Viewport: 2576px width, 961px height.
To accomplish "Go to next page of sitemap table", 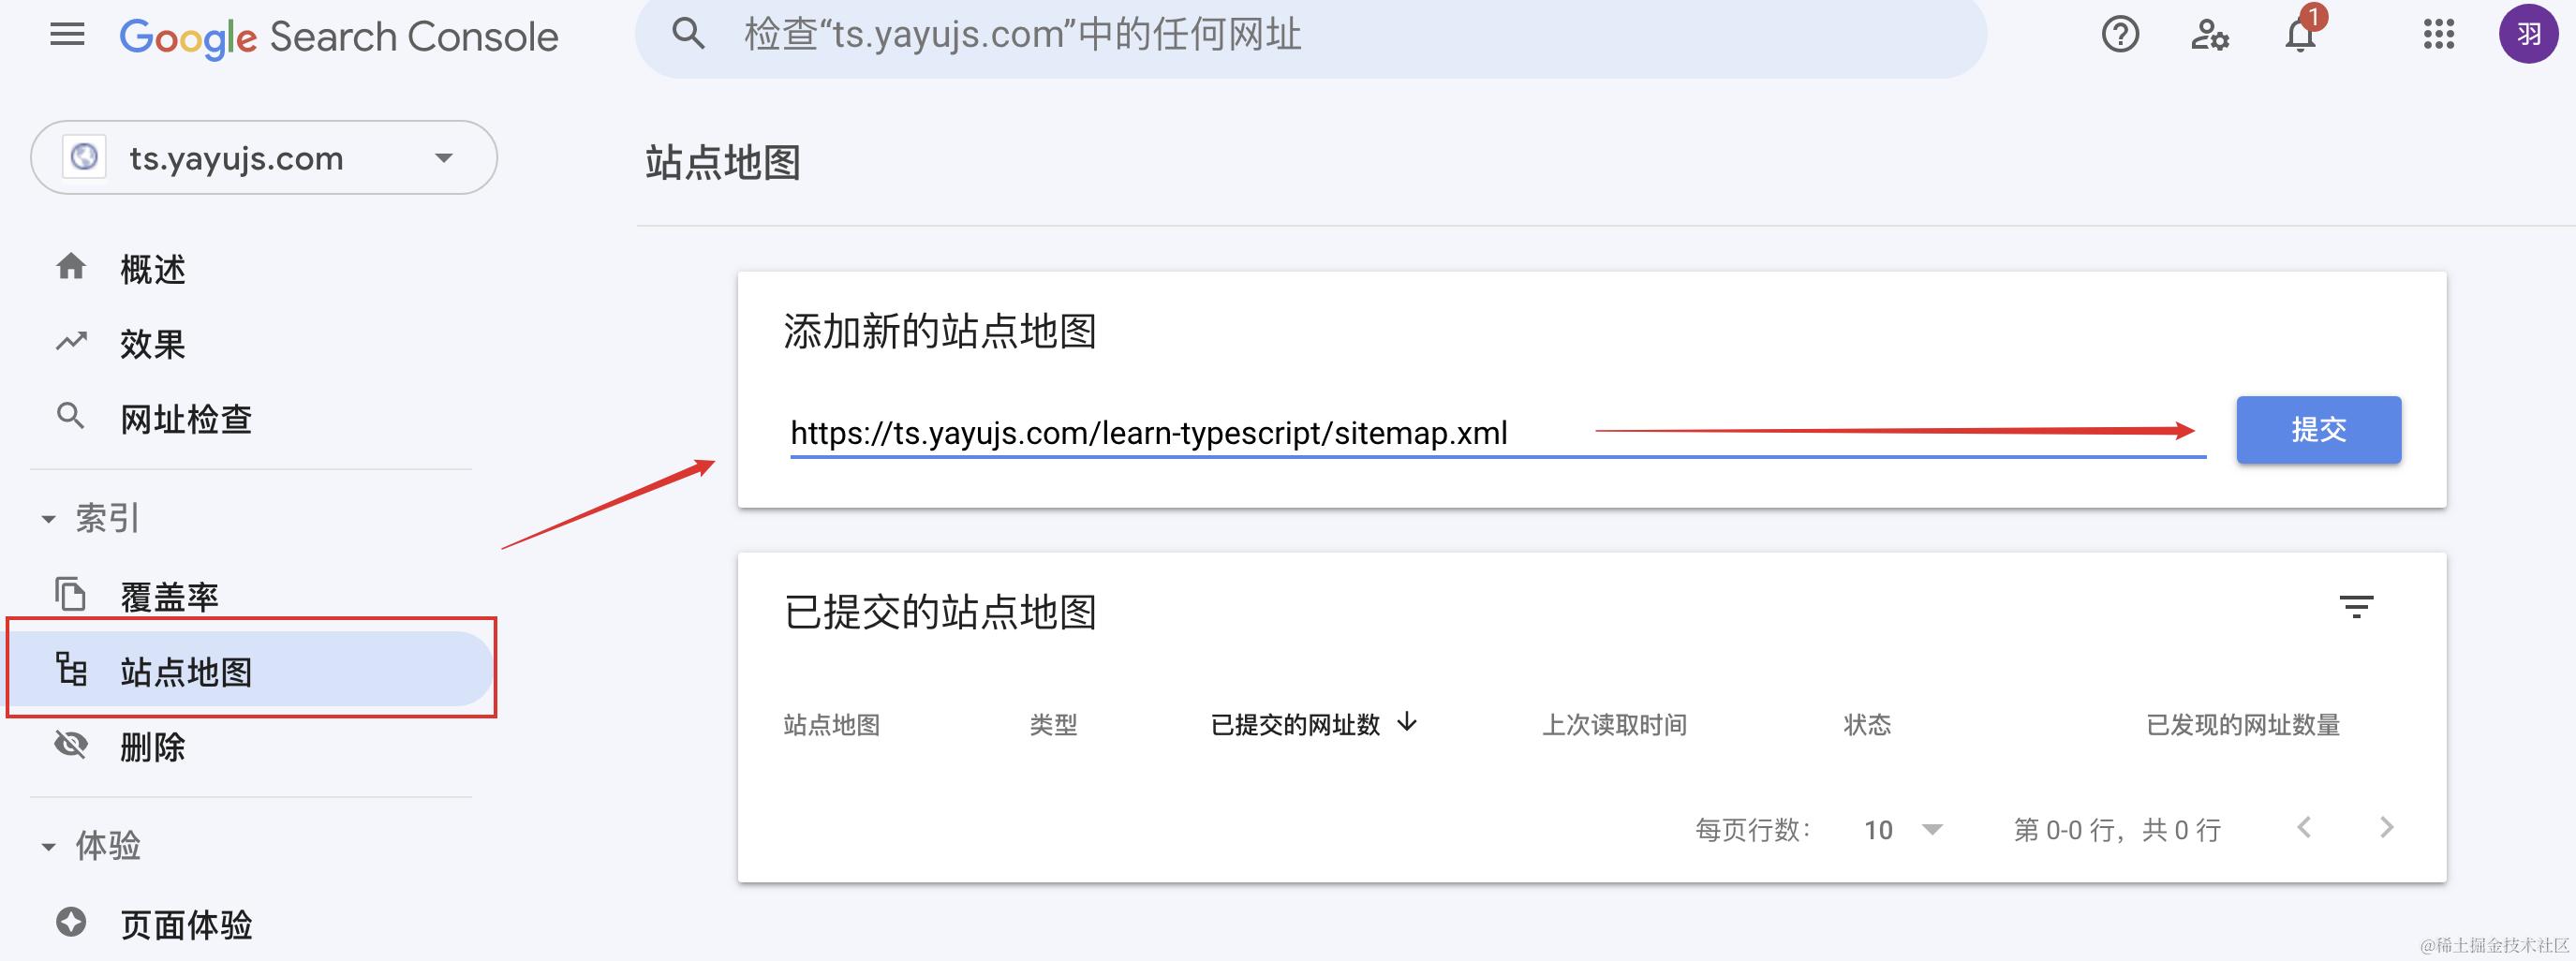I will pyautogui.click(x=2387, y=828).
